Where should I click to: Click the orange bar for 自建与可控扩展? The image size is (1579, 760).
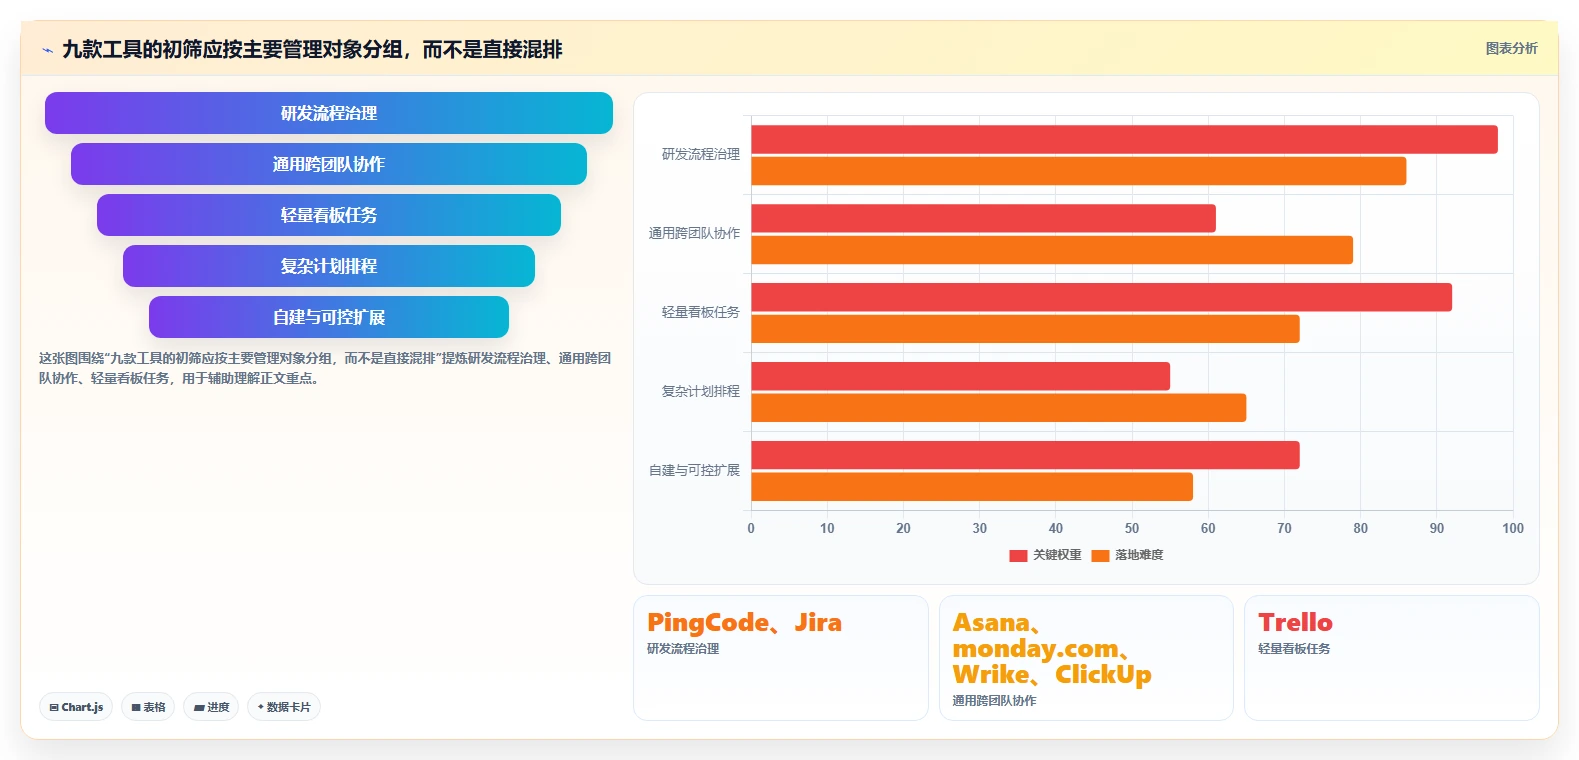[972, 487]
